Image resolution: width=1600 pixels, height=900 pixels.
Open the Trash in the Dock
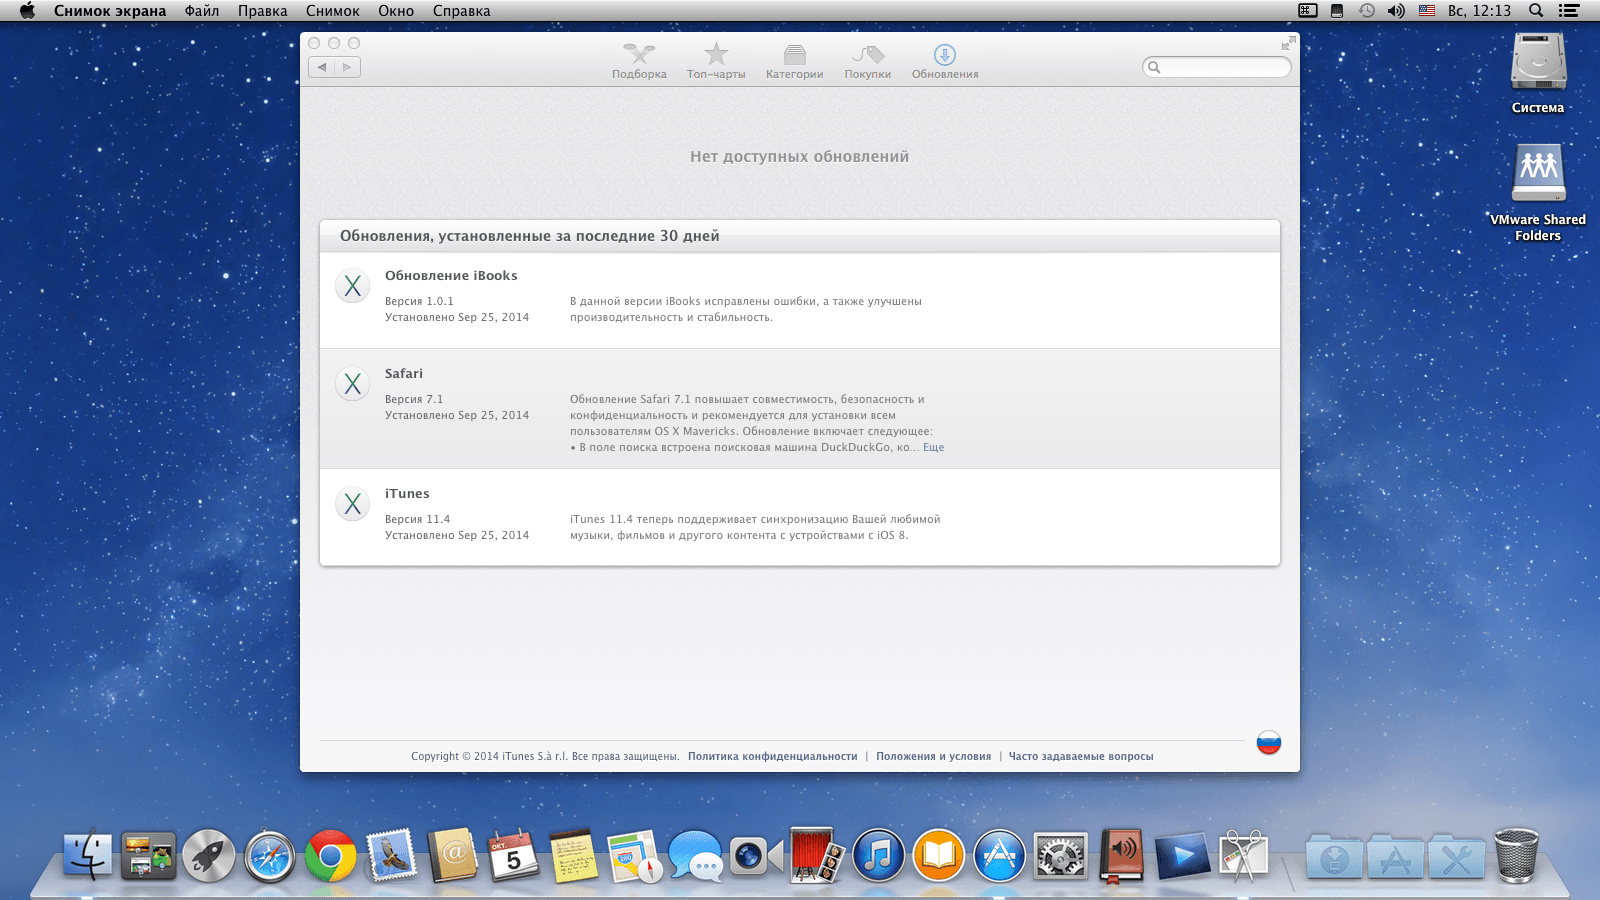tap(1517, 856)
